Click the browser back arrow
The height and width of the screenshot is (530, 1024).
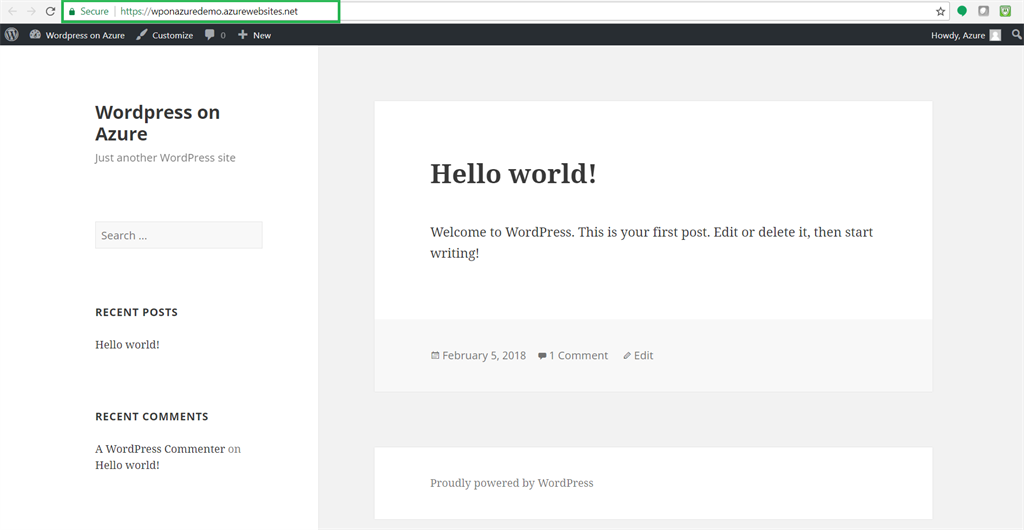coord(12,11)
